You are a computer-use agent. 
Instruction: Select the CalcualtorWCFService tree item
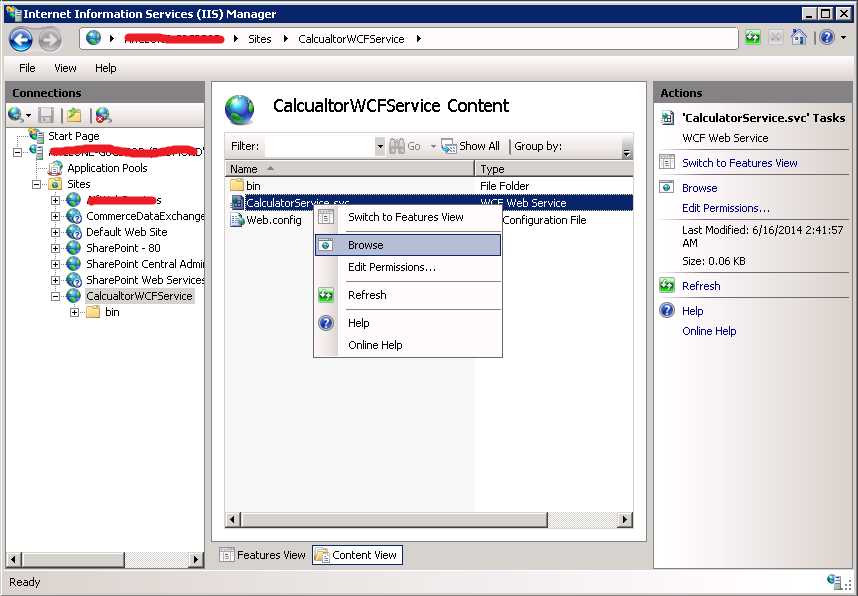coord(139,296)
